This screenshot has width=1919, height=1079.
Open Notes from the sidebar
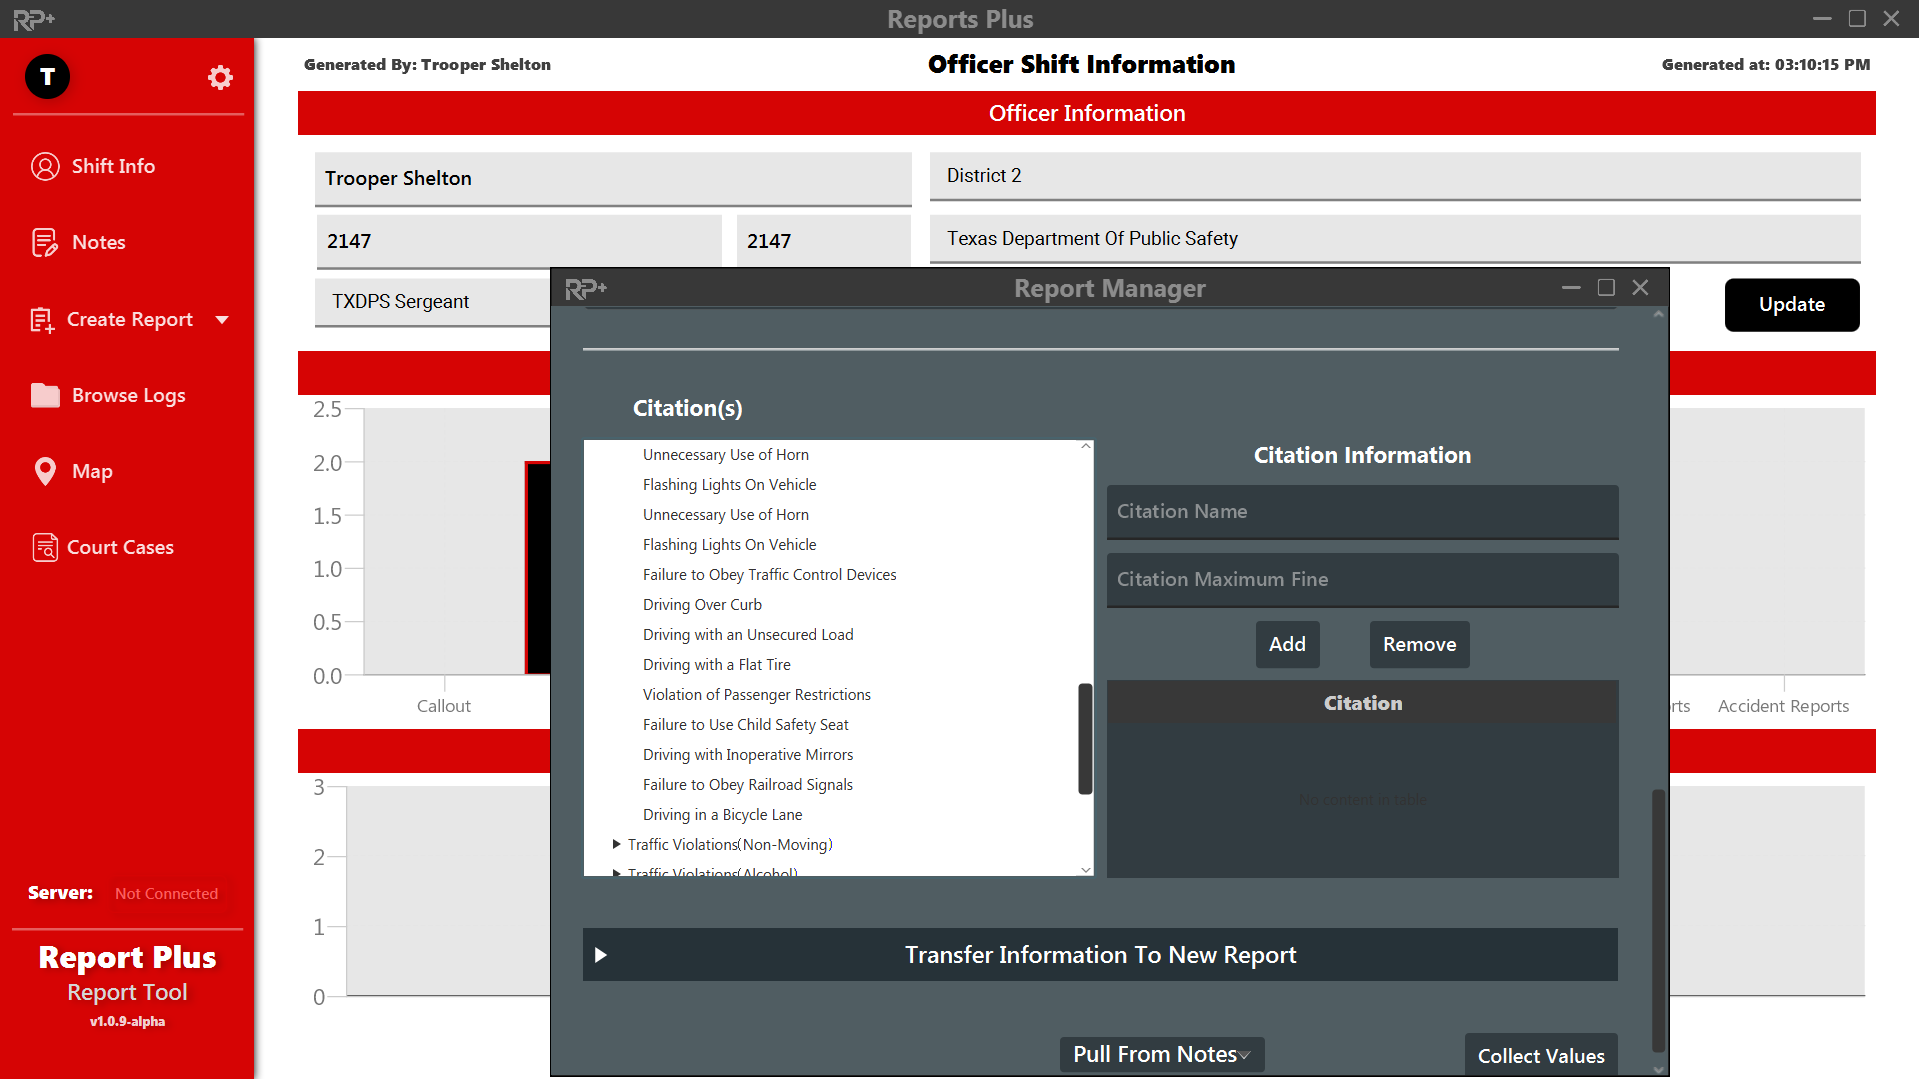[x=98, y=242]
